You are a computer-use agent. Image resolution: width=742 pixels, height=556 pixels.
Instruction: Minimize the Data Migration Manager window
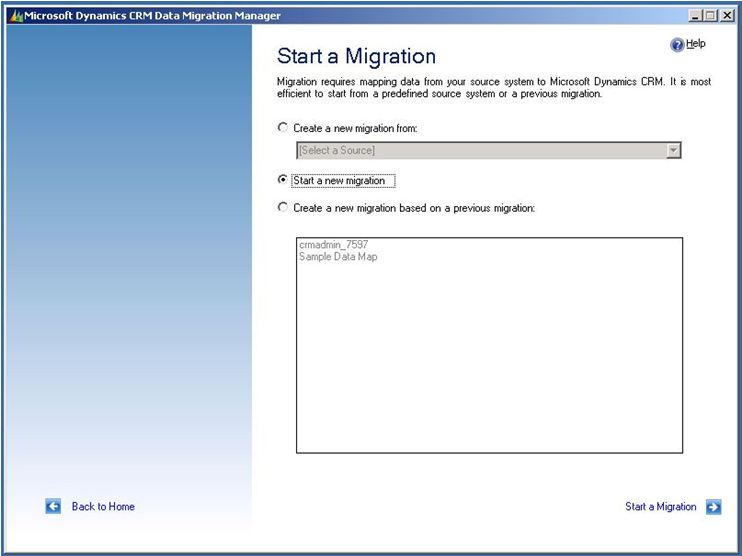point(695,16)
